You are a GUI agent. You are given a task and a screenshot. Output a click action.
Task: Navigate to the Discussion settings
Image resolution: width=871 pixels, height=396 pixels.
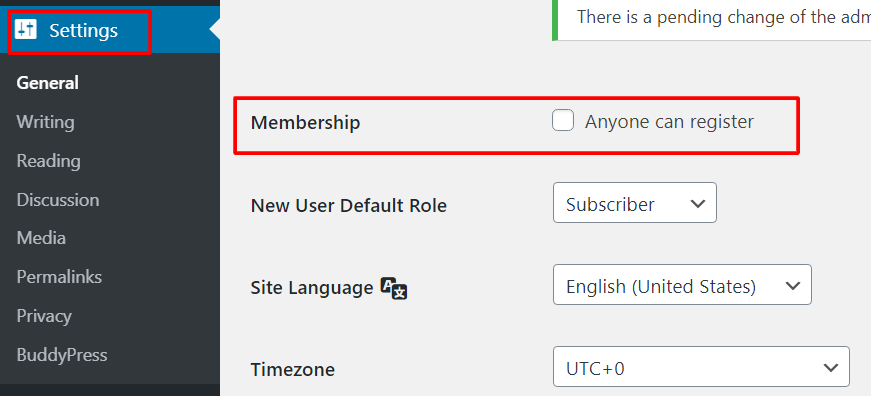(x=58, y=199)
